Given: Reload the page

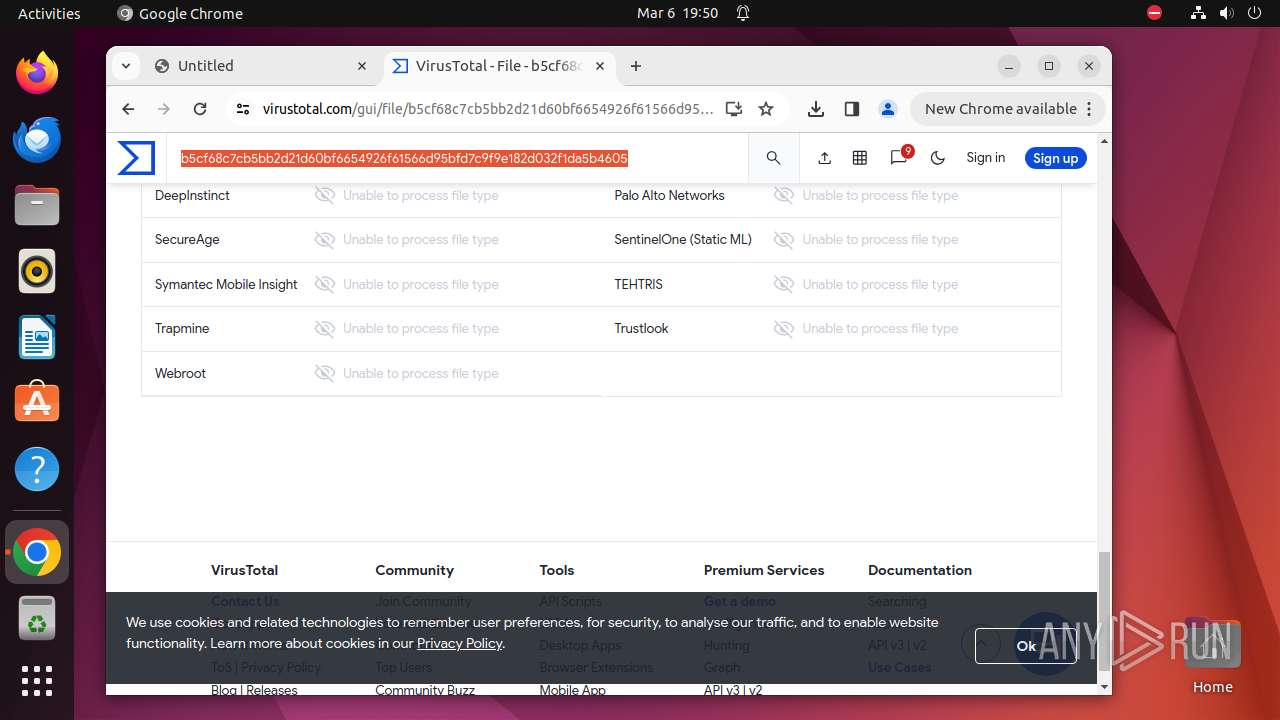Looking at the screenshot, I should (200, 109).
